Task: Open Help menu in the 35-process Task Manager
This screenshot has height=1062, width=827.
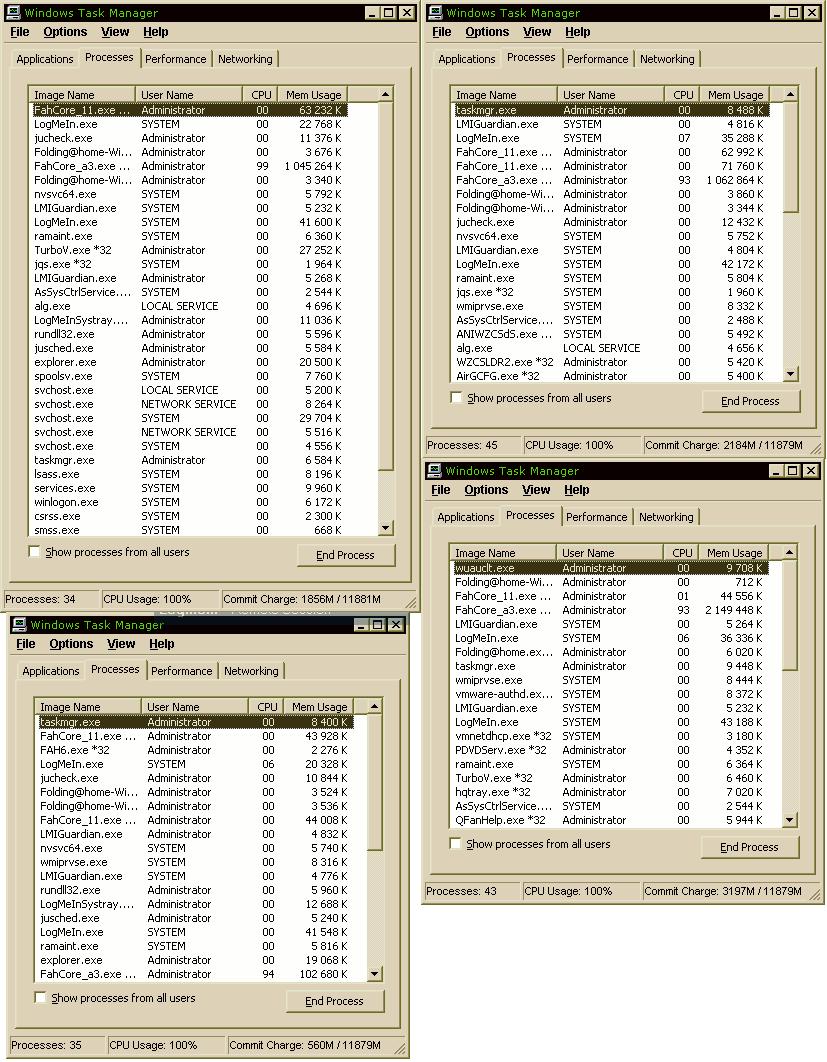Action: pos(162,643)
